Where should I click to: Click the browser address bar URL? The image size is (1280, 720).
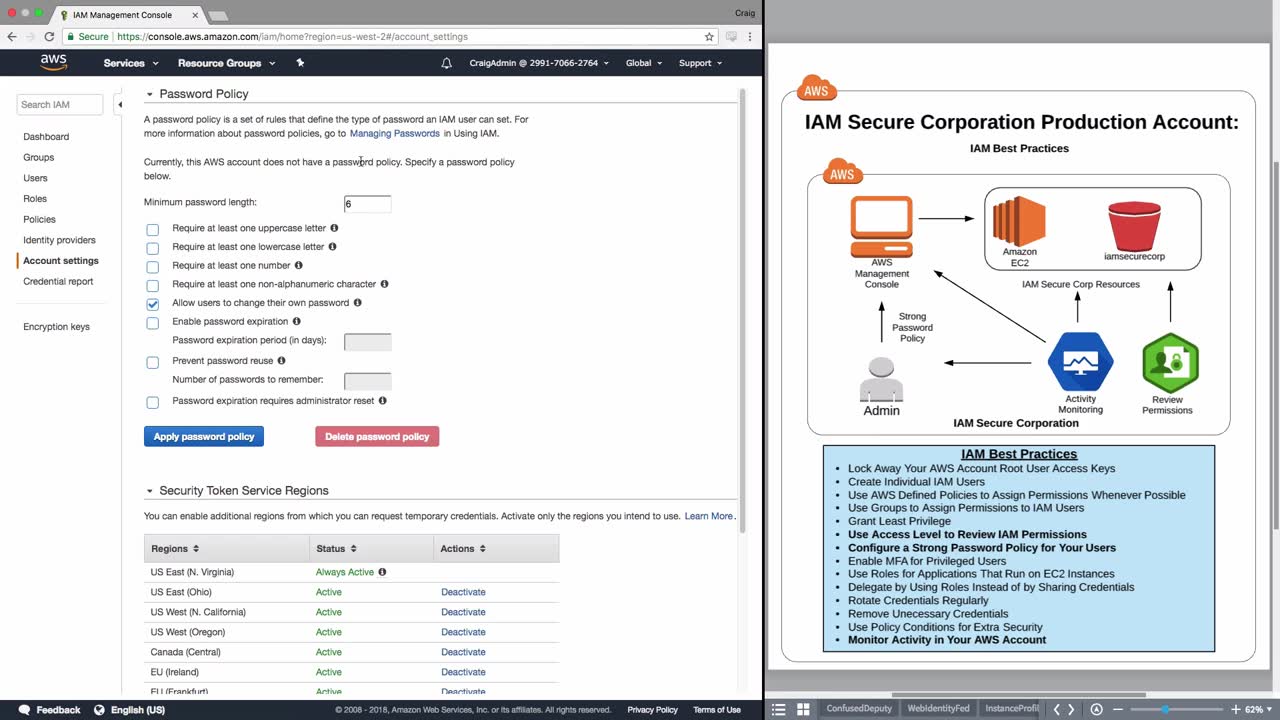point(292,37)
